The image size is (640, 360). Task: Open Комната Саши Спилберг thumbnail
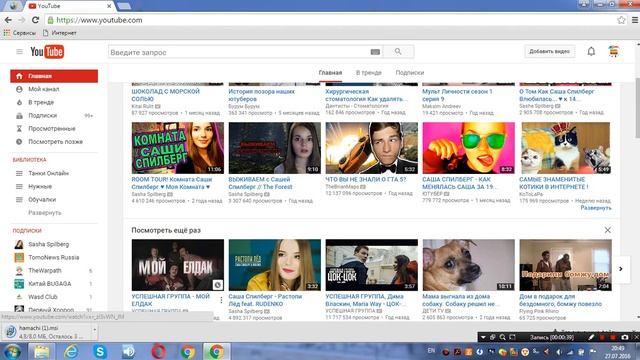pyautogui.click(x=178, y=148)
